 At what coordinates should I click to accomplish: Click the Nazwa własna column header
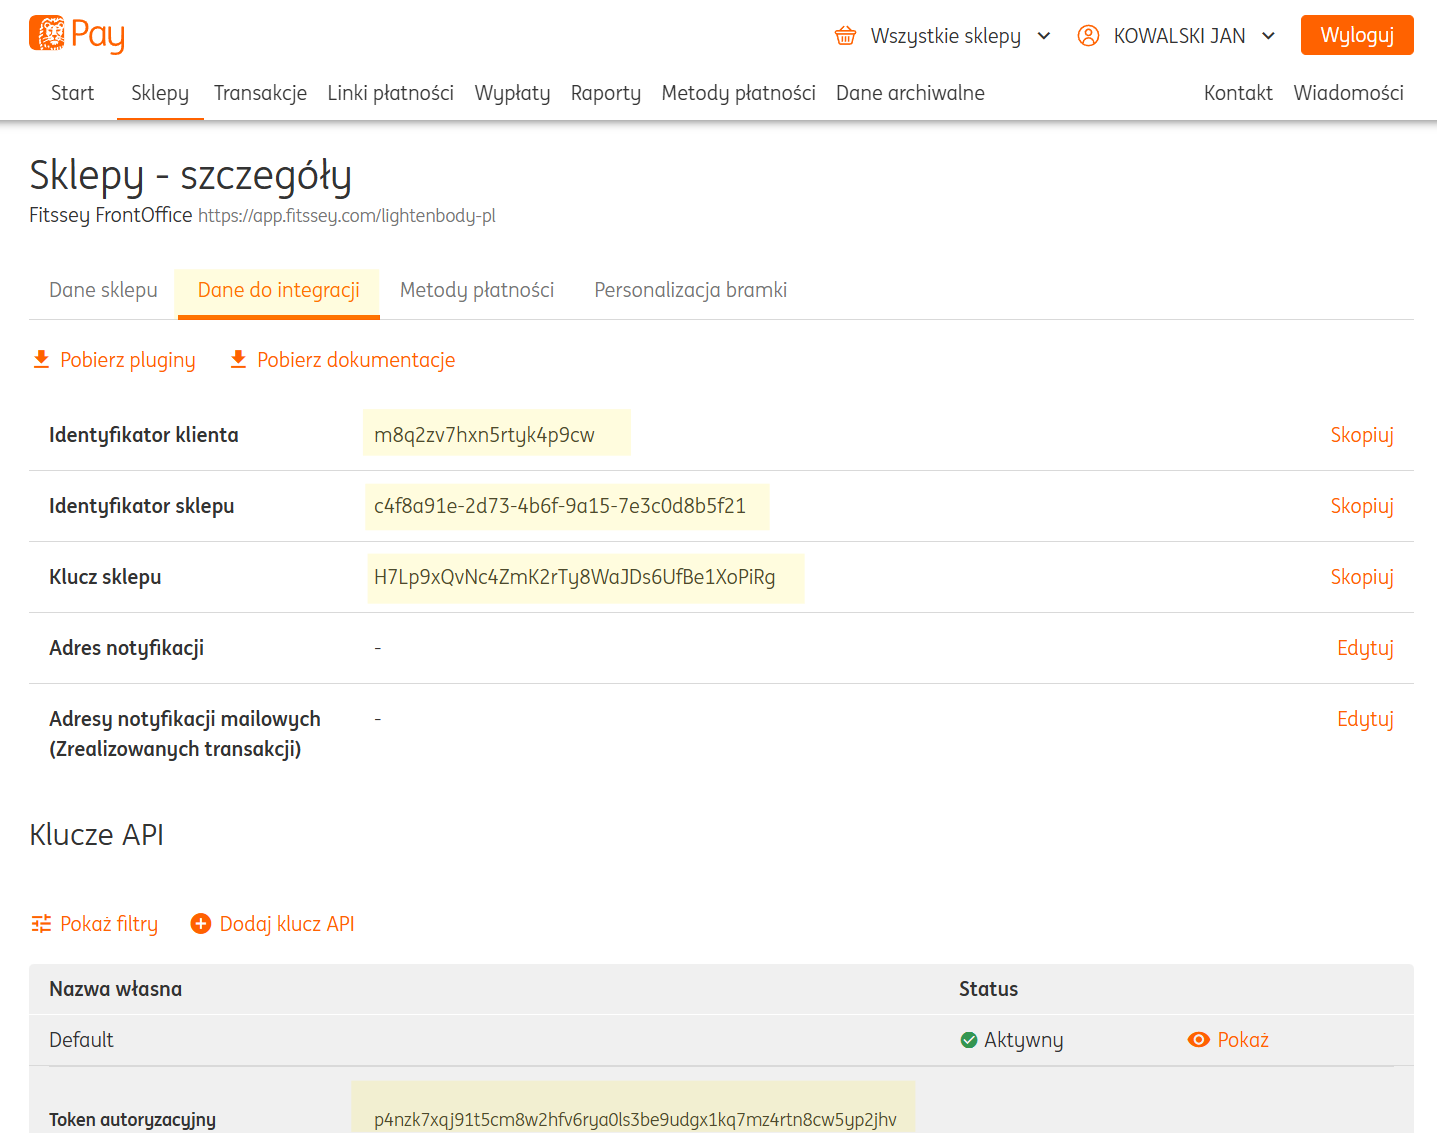pyautogui.click(x=115, y=989)
